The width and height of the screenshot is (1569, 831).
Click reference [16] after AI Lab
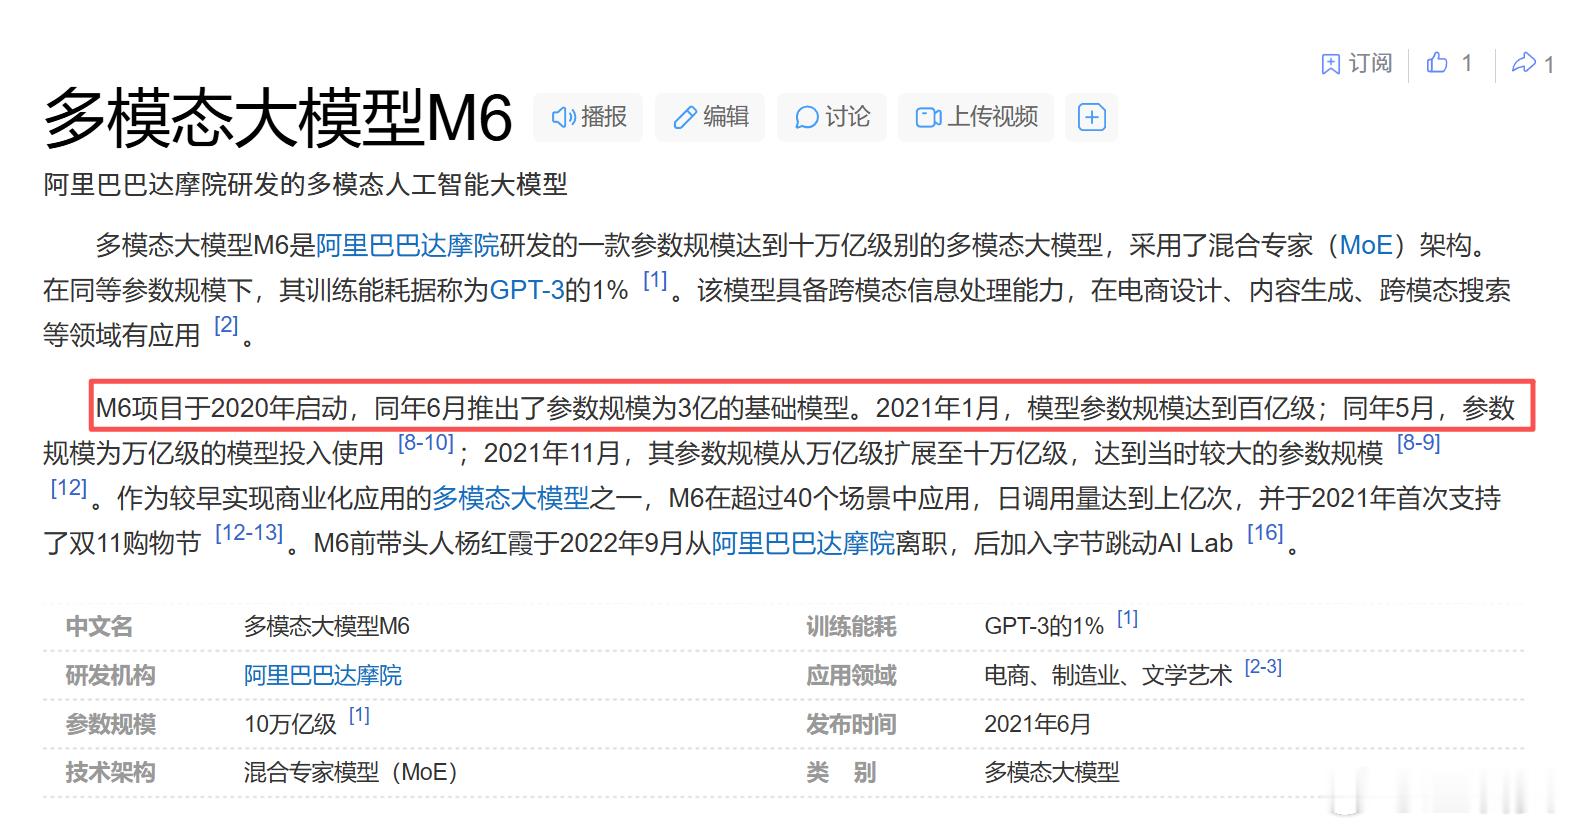[x=1265, y=533]
